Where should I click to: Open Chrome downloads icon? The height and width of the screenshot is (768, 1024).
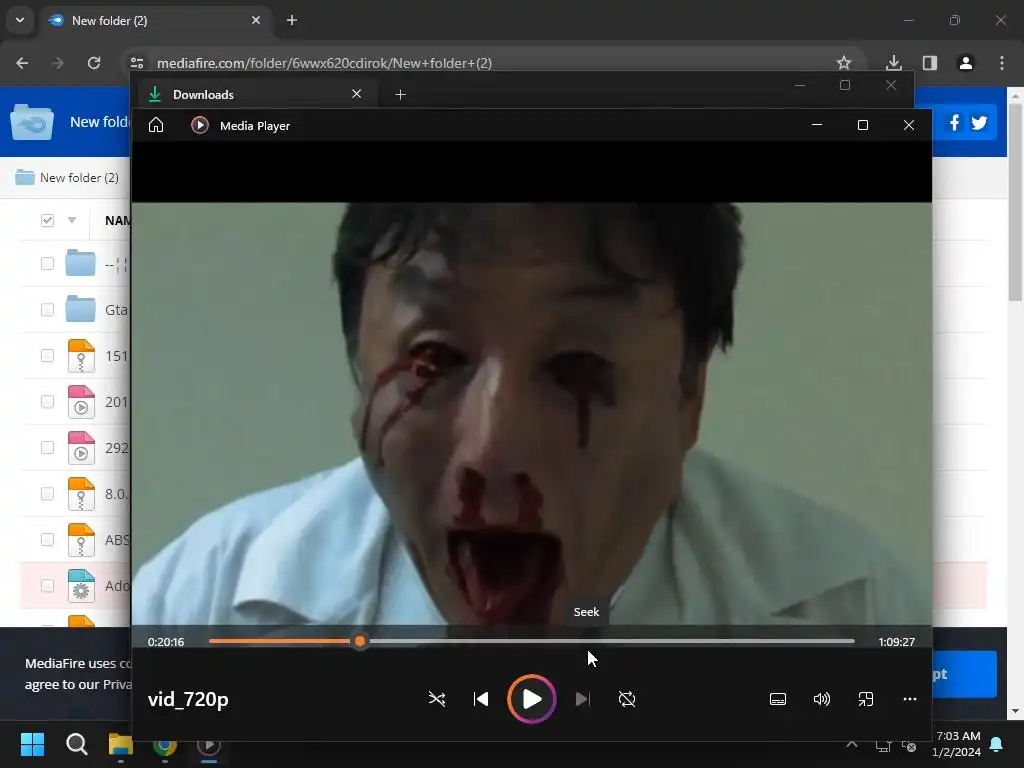point(894,63)
